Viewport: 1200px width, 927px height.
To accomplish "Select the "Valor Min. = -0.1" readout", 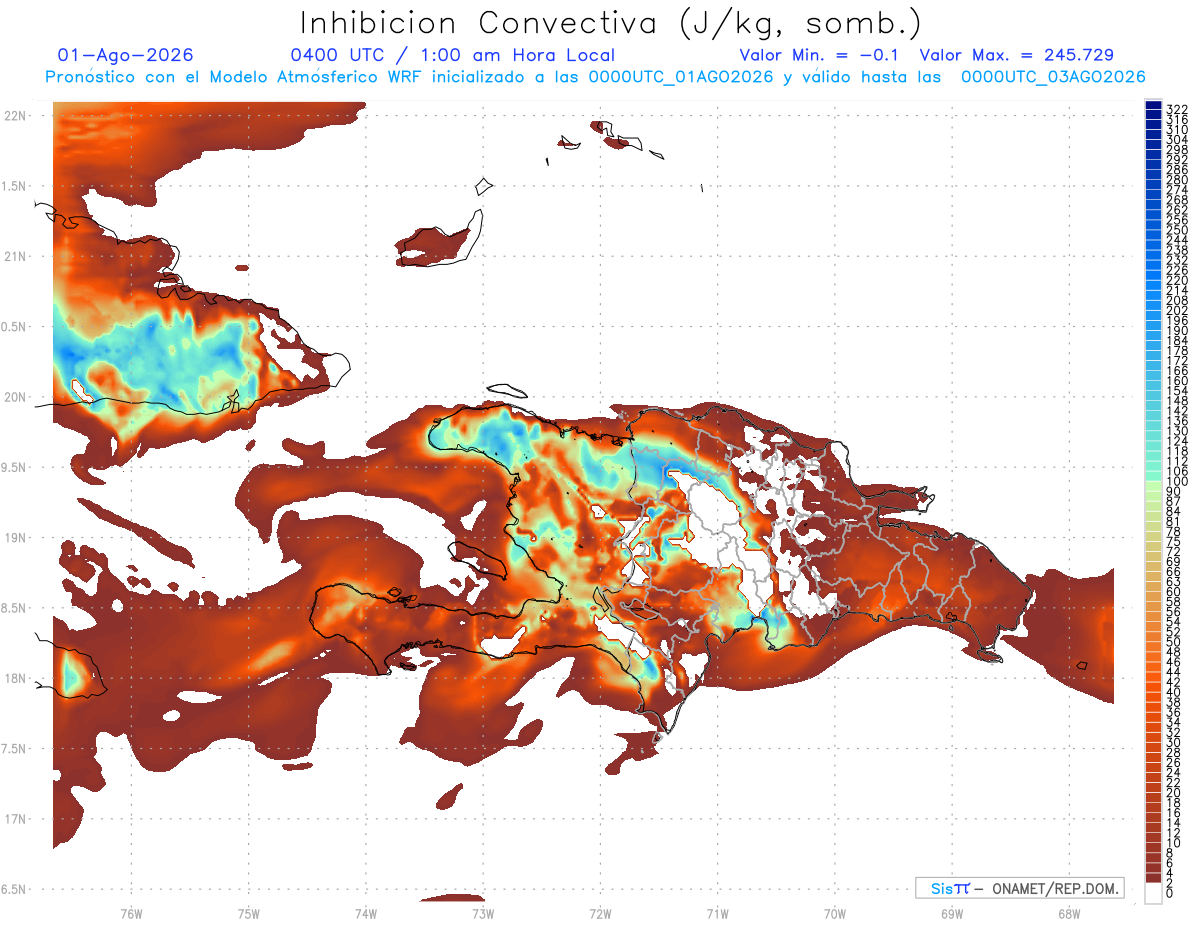I will pyautogui.click(x=821, y=55).
